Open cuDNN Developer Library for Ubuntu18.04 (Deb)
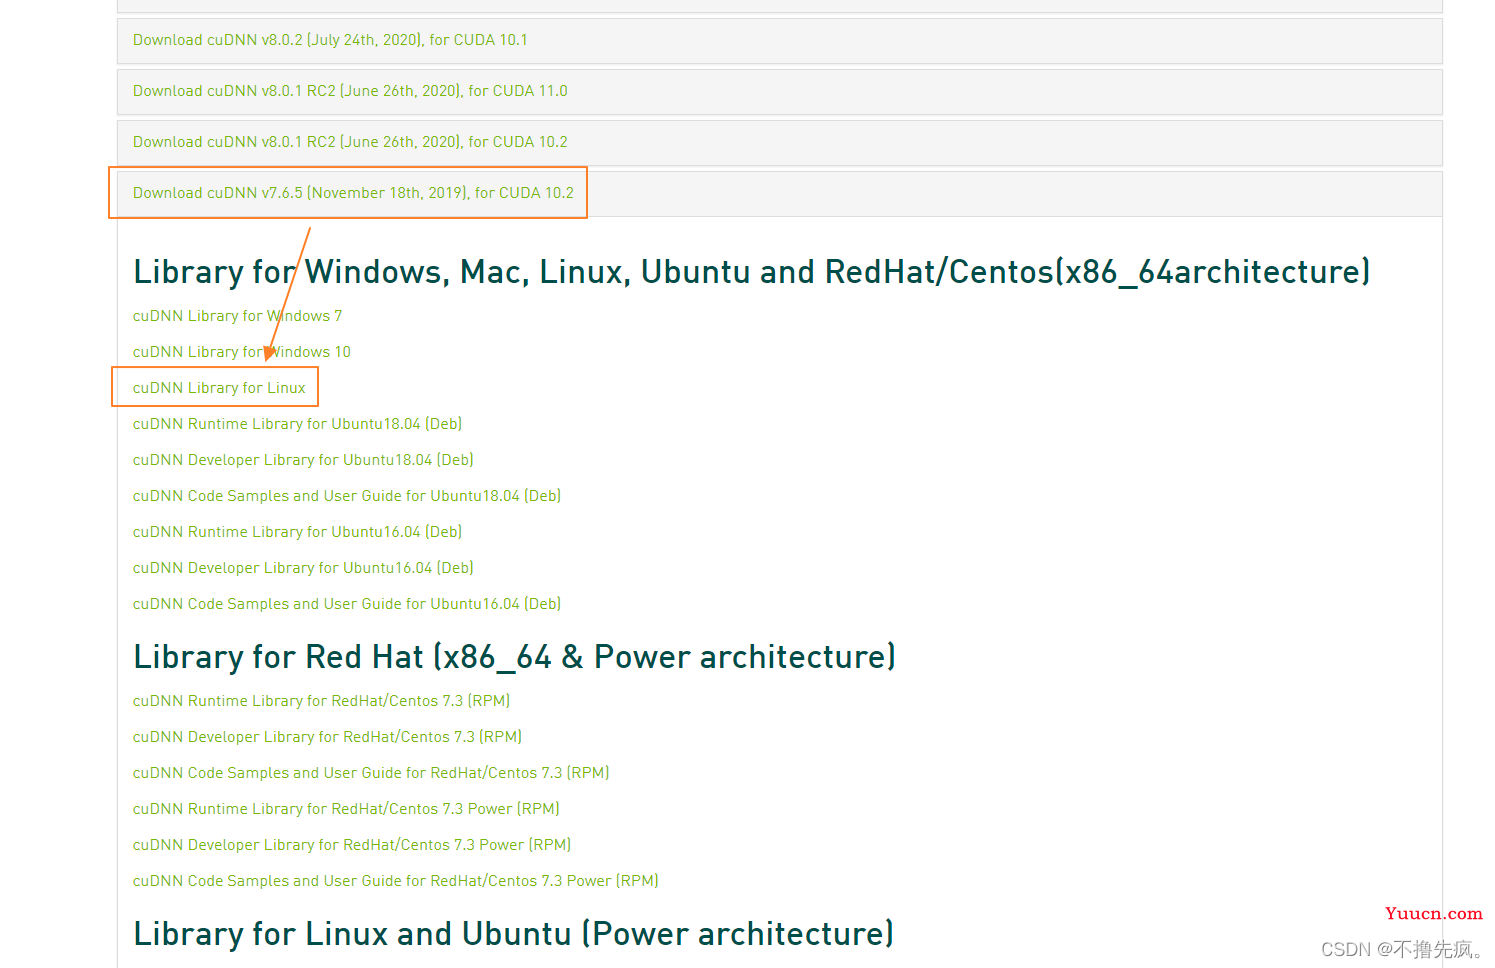The width and height of the screenshot is (1495, 968). [x=303, y=460]
